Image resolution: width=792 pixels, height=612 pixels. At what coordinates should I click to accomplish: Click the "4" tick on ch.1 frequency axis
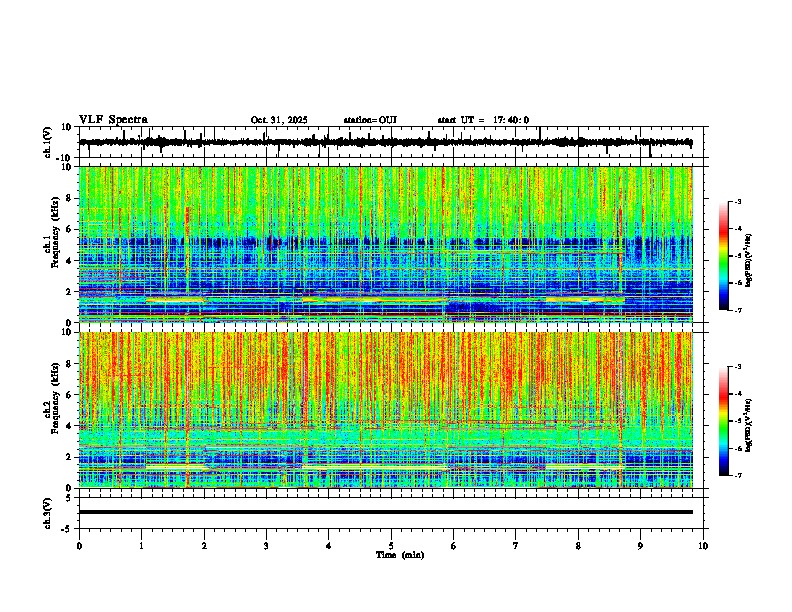(69, 261)
